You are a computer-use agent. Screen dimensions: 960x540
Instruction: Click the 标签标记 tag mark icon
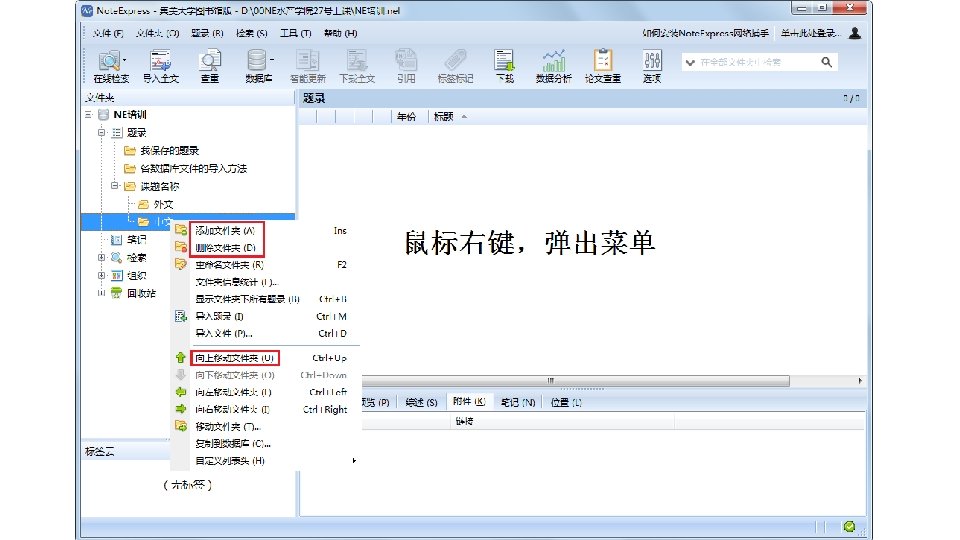(x=455, y=66)
